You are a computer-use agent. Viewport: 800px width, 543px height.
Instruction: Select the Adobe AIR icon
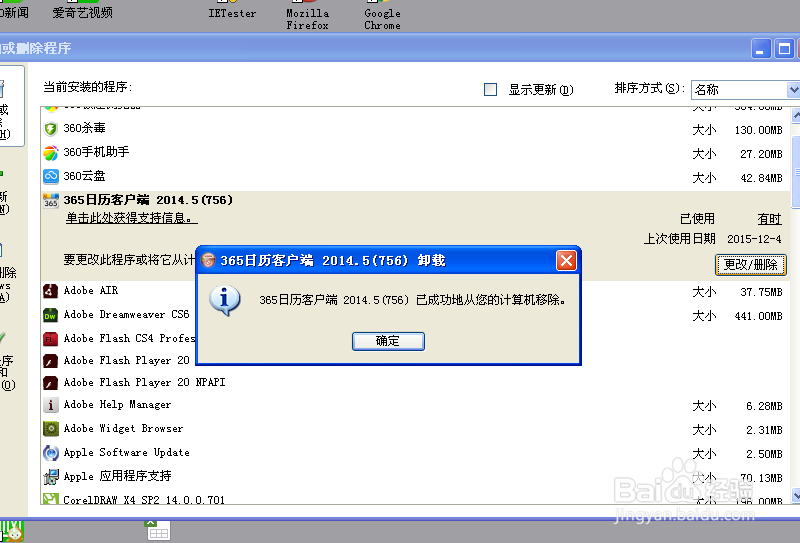(51, 291)
